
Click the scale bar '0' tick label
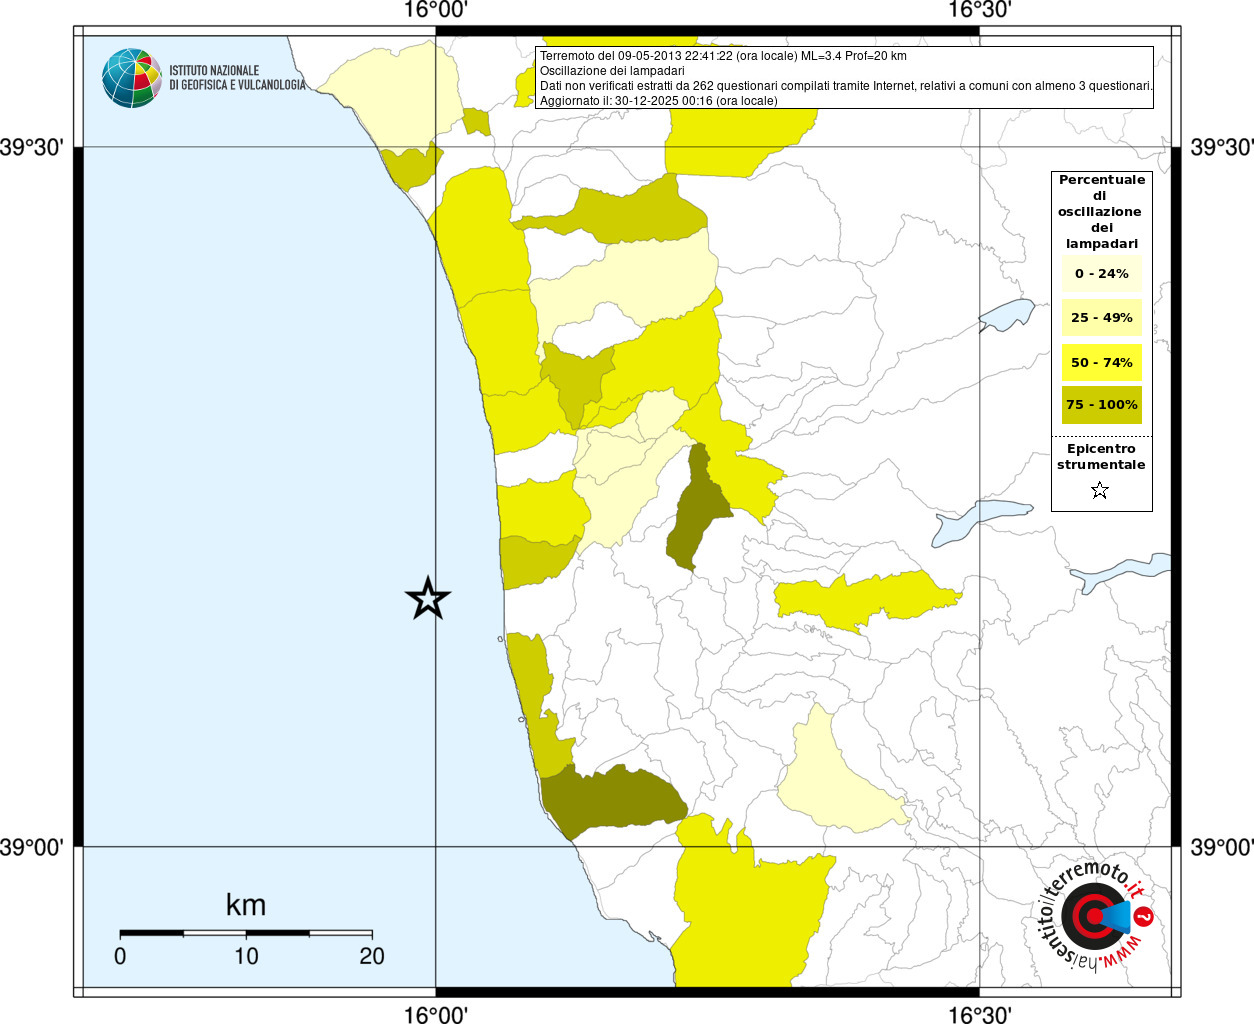tap(120, 956)
